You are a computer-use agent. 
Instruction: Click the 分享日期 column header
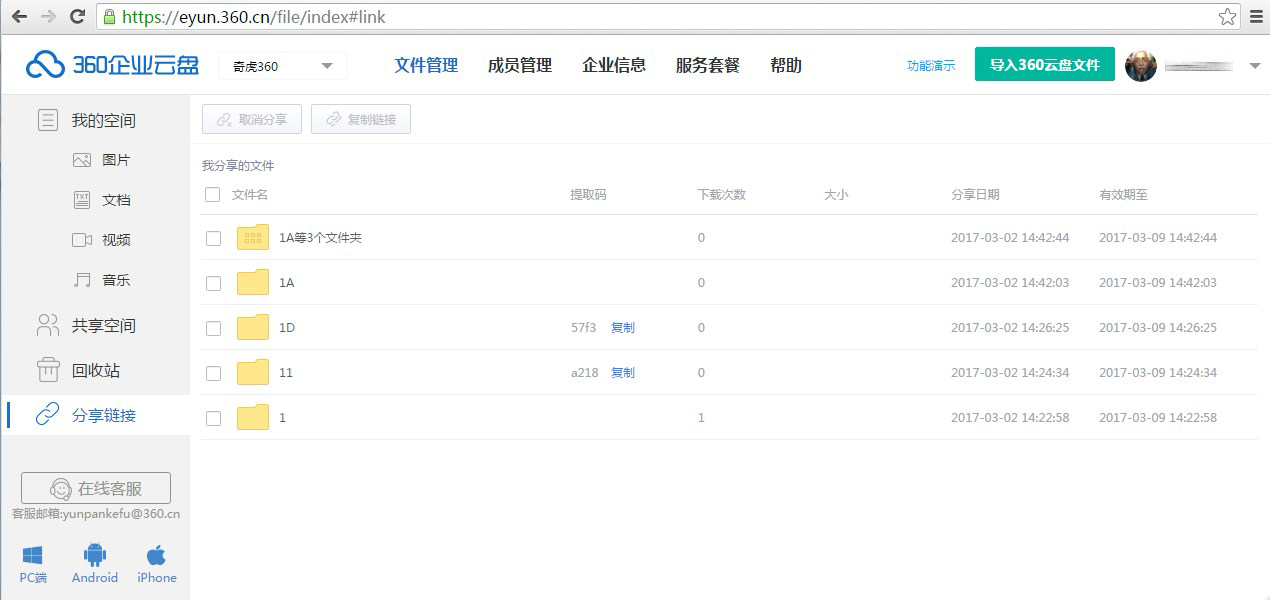[x=975, y=195]
